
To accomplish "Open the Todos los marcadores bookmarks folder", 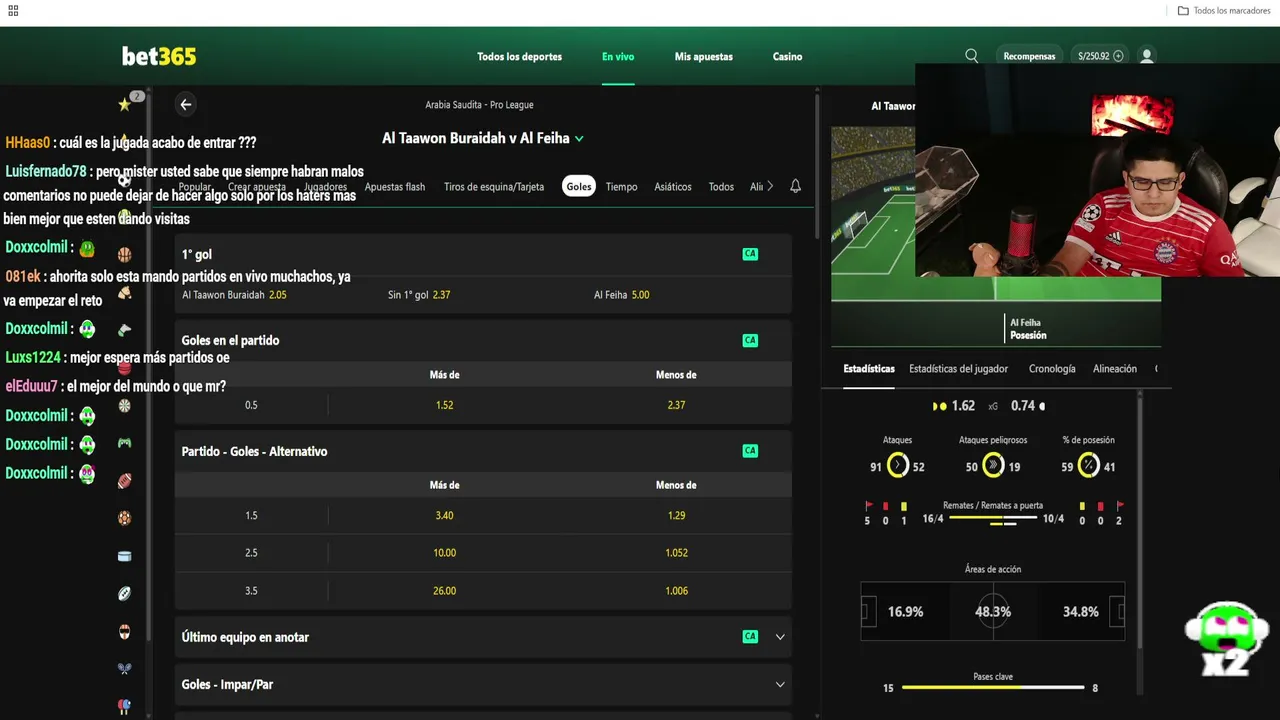I will point(1224,11).
